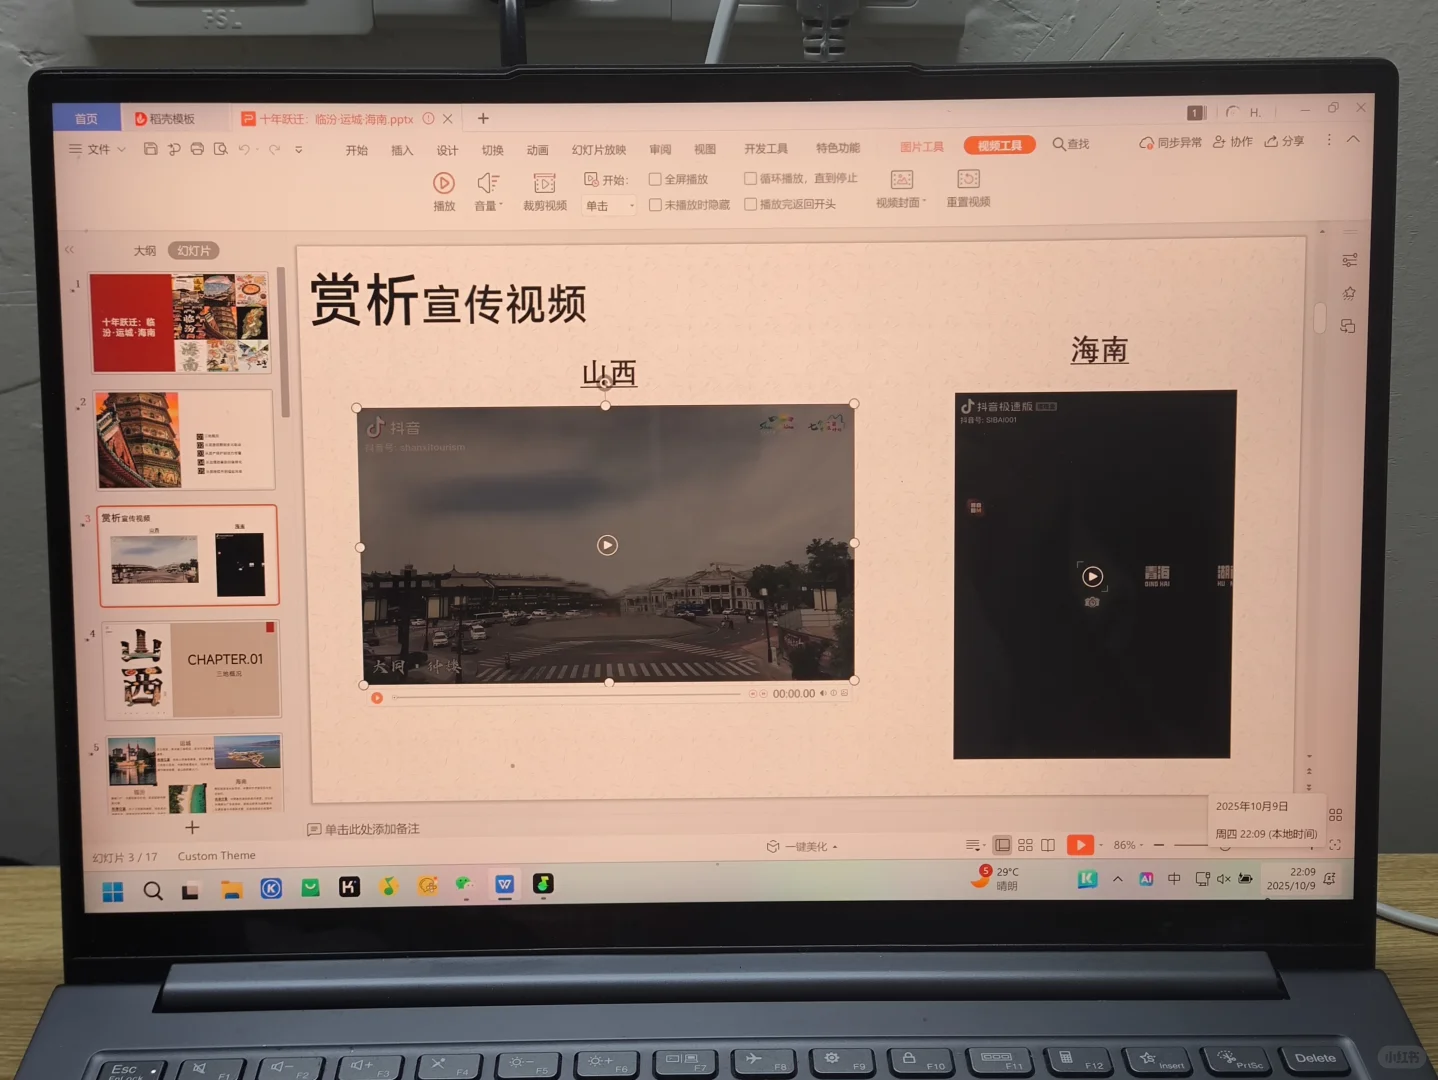The width and height of the screenshot is (1438, 1080).
Task: Add a new slide with plus button
Action: coord(192,827)
